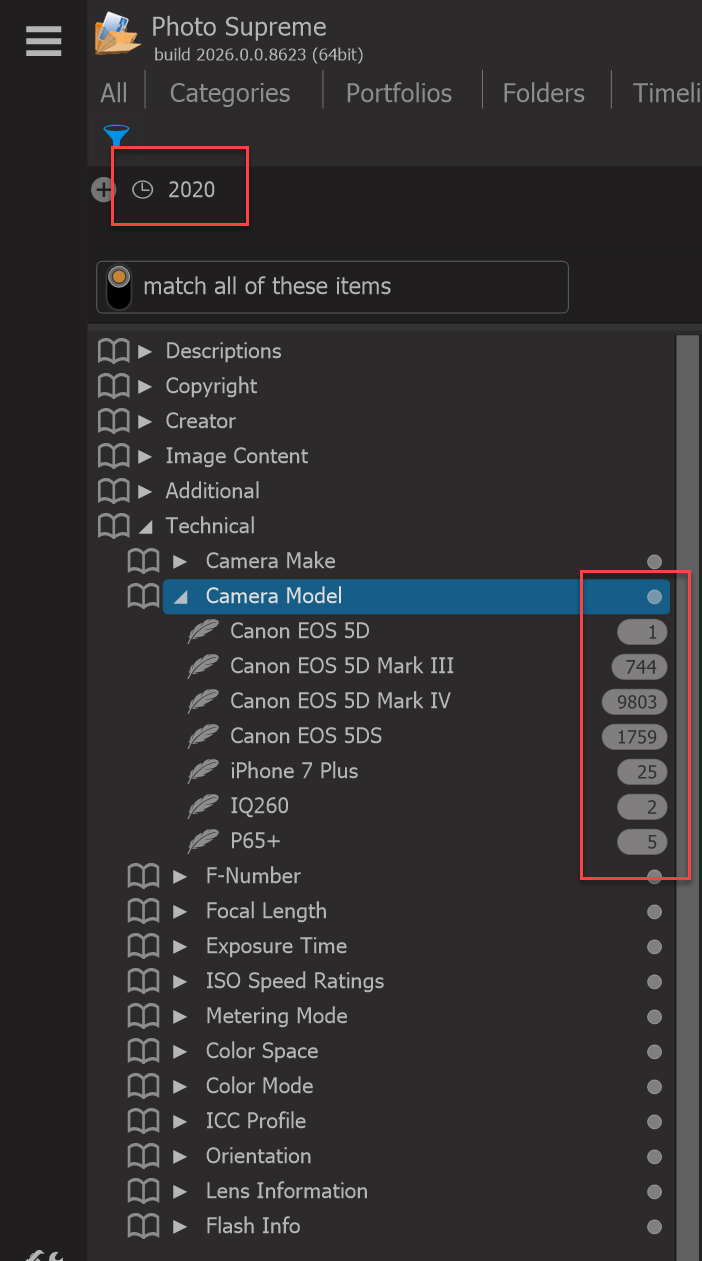
Task: Click the book icon beside ISO Speed Ratings
Action: point(144,981)
